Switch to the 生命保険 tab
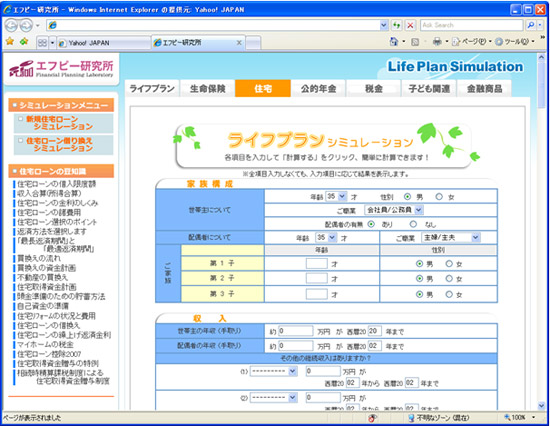550x426 pixels. (208, 88)
